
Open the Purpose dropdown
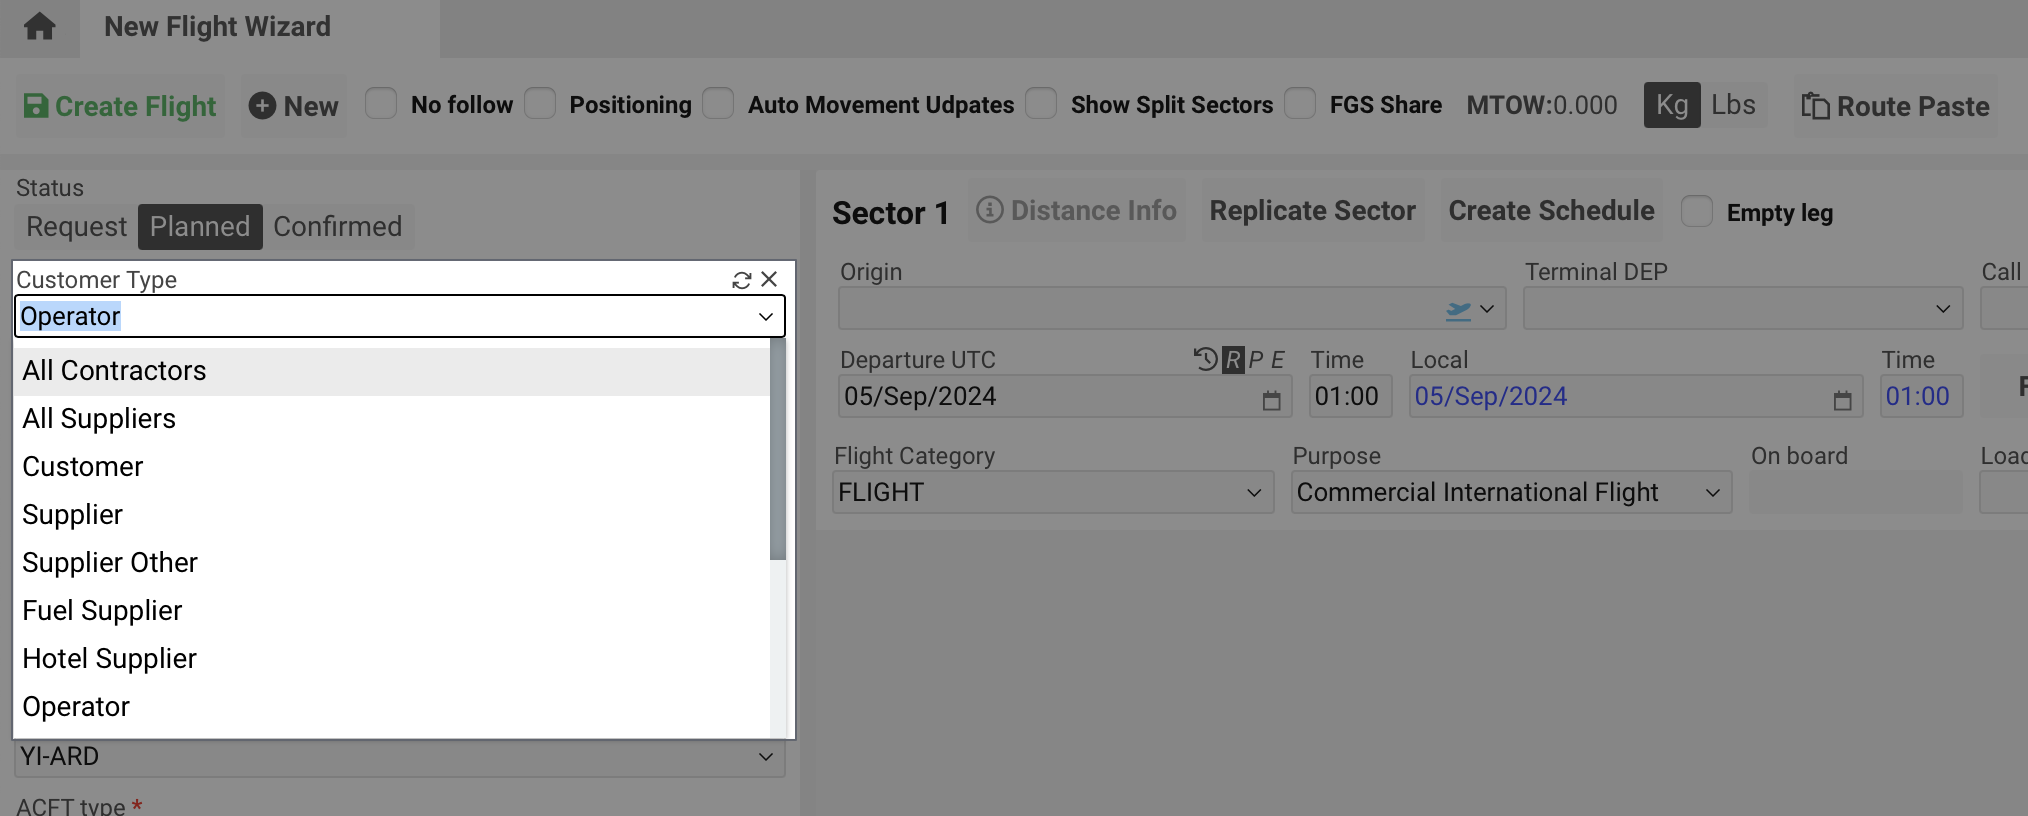tap(1712, 493)
